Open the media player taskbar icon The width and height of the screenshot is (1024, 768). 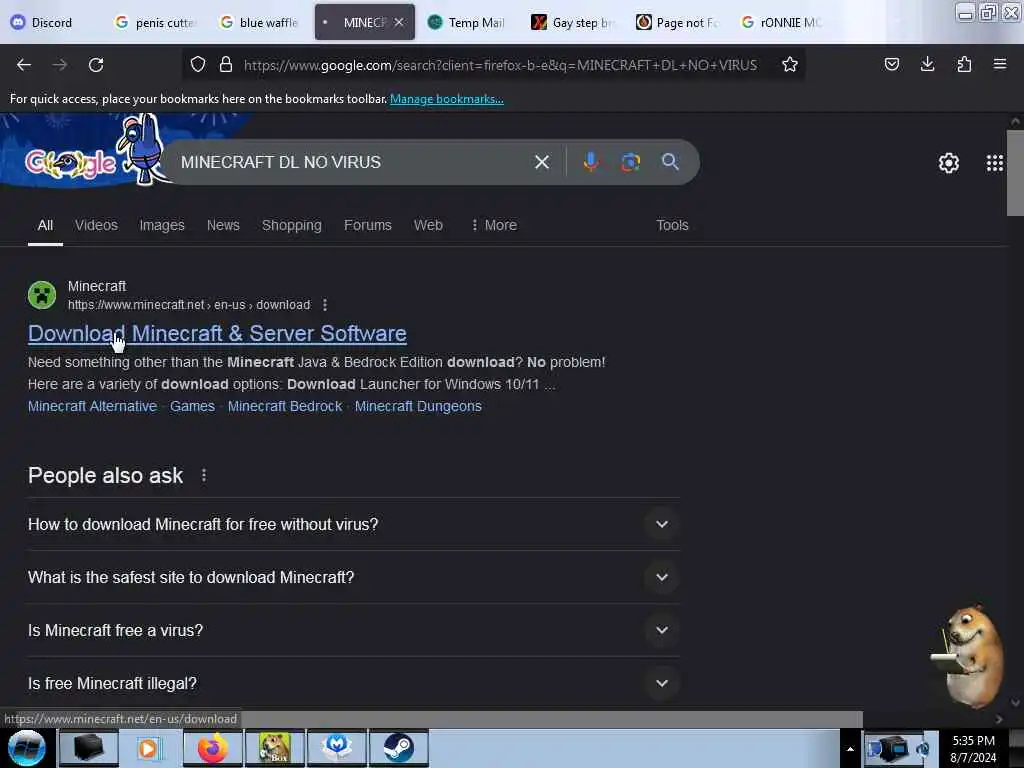(150, 748)
